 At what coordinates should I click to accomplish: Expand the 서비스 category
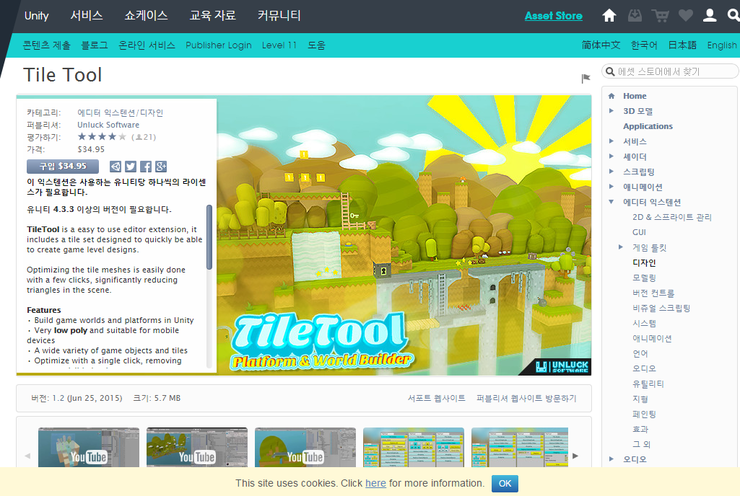611,141
